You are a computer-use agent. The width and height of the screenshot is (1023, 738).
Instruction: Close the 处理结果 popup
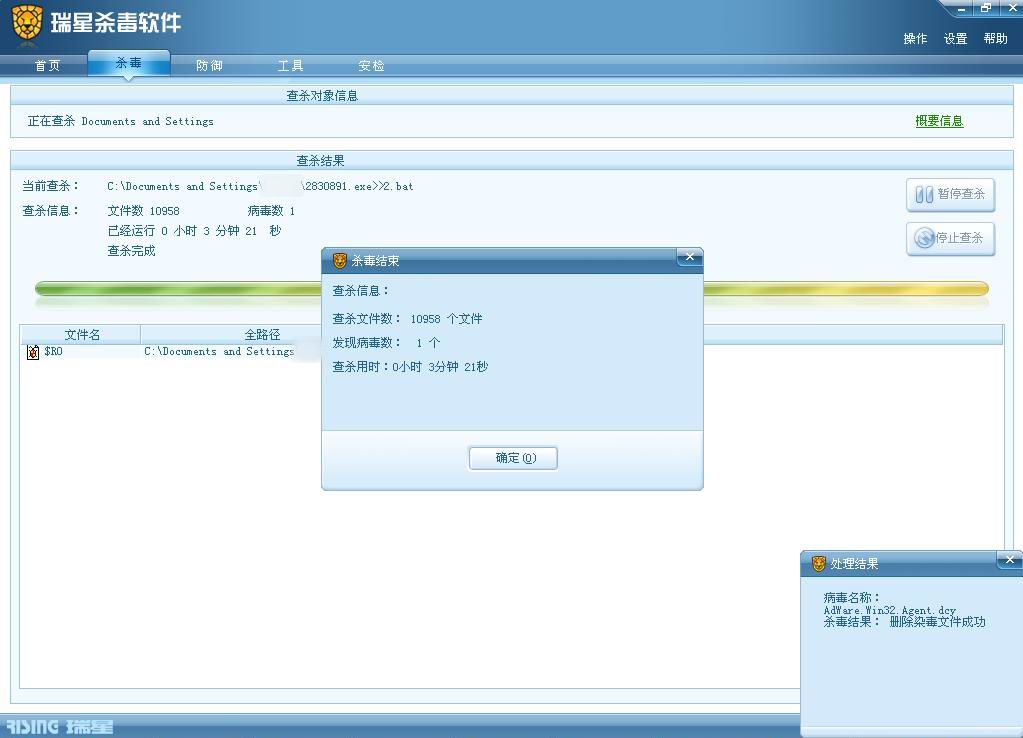click(x=1009, y=560)
